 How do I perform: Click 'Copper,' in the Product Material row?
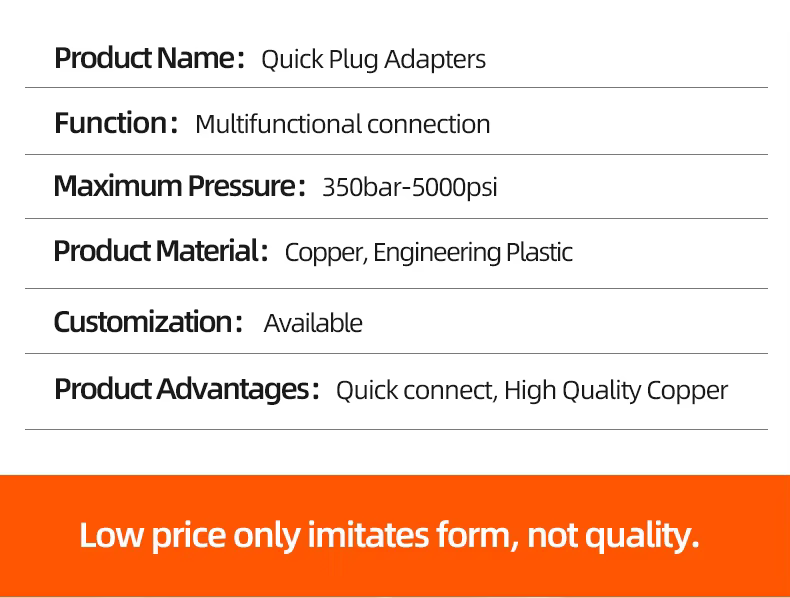pos(326,253)
